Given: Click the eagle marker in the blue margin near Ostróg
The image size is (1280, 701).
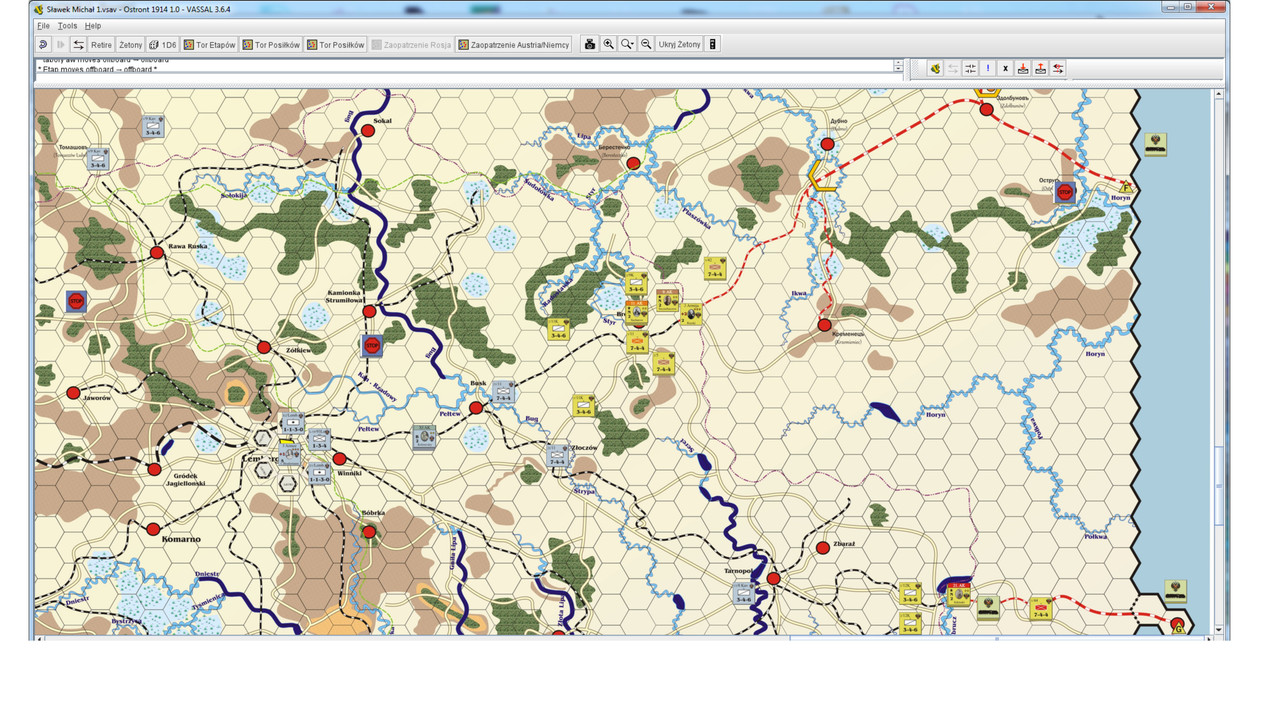Looking at the screenshot, I should tap(1155, 145).
